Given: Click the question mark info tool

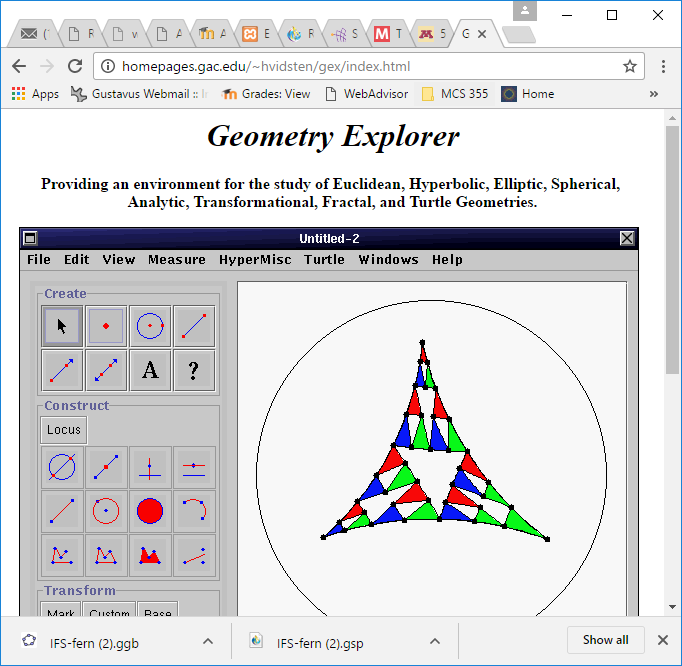Looking at the screenshot, I should 194,371.
